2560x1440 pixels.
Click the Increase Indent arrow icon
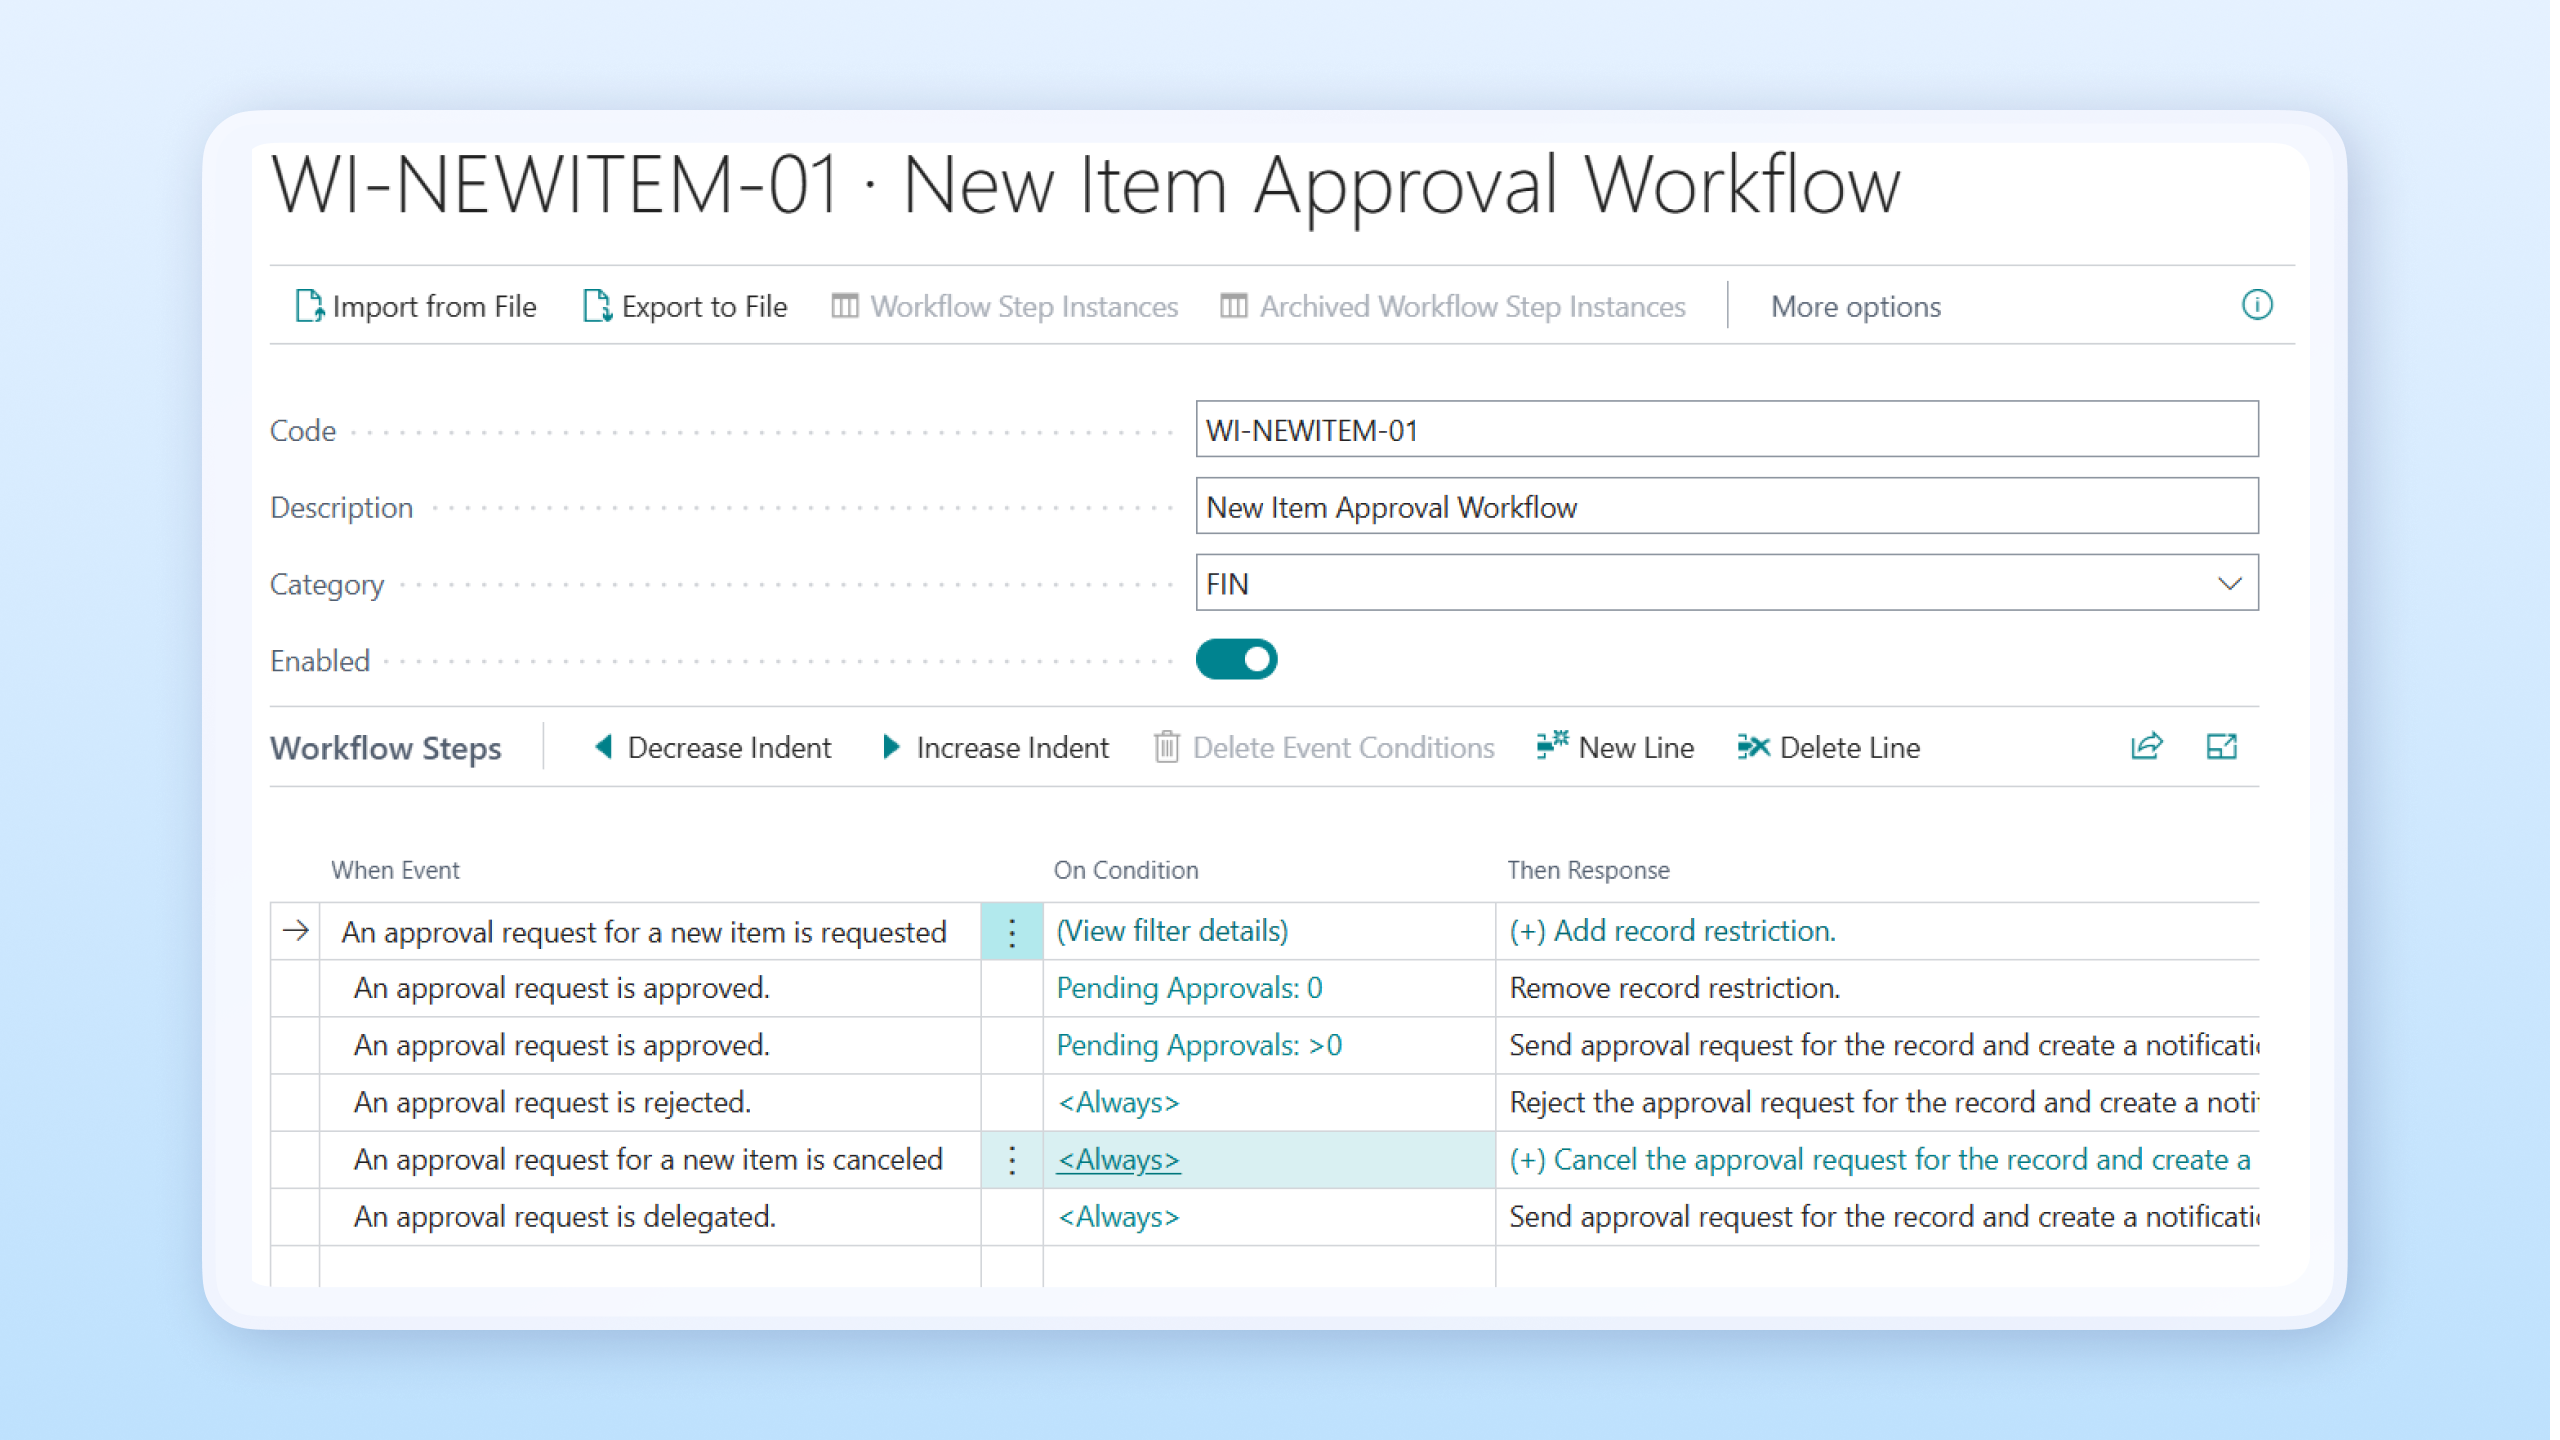tap(891, 747)
